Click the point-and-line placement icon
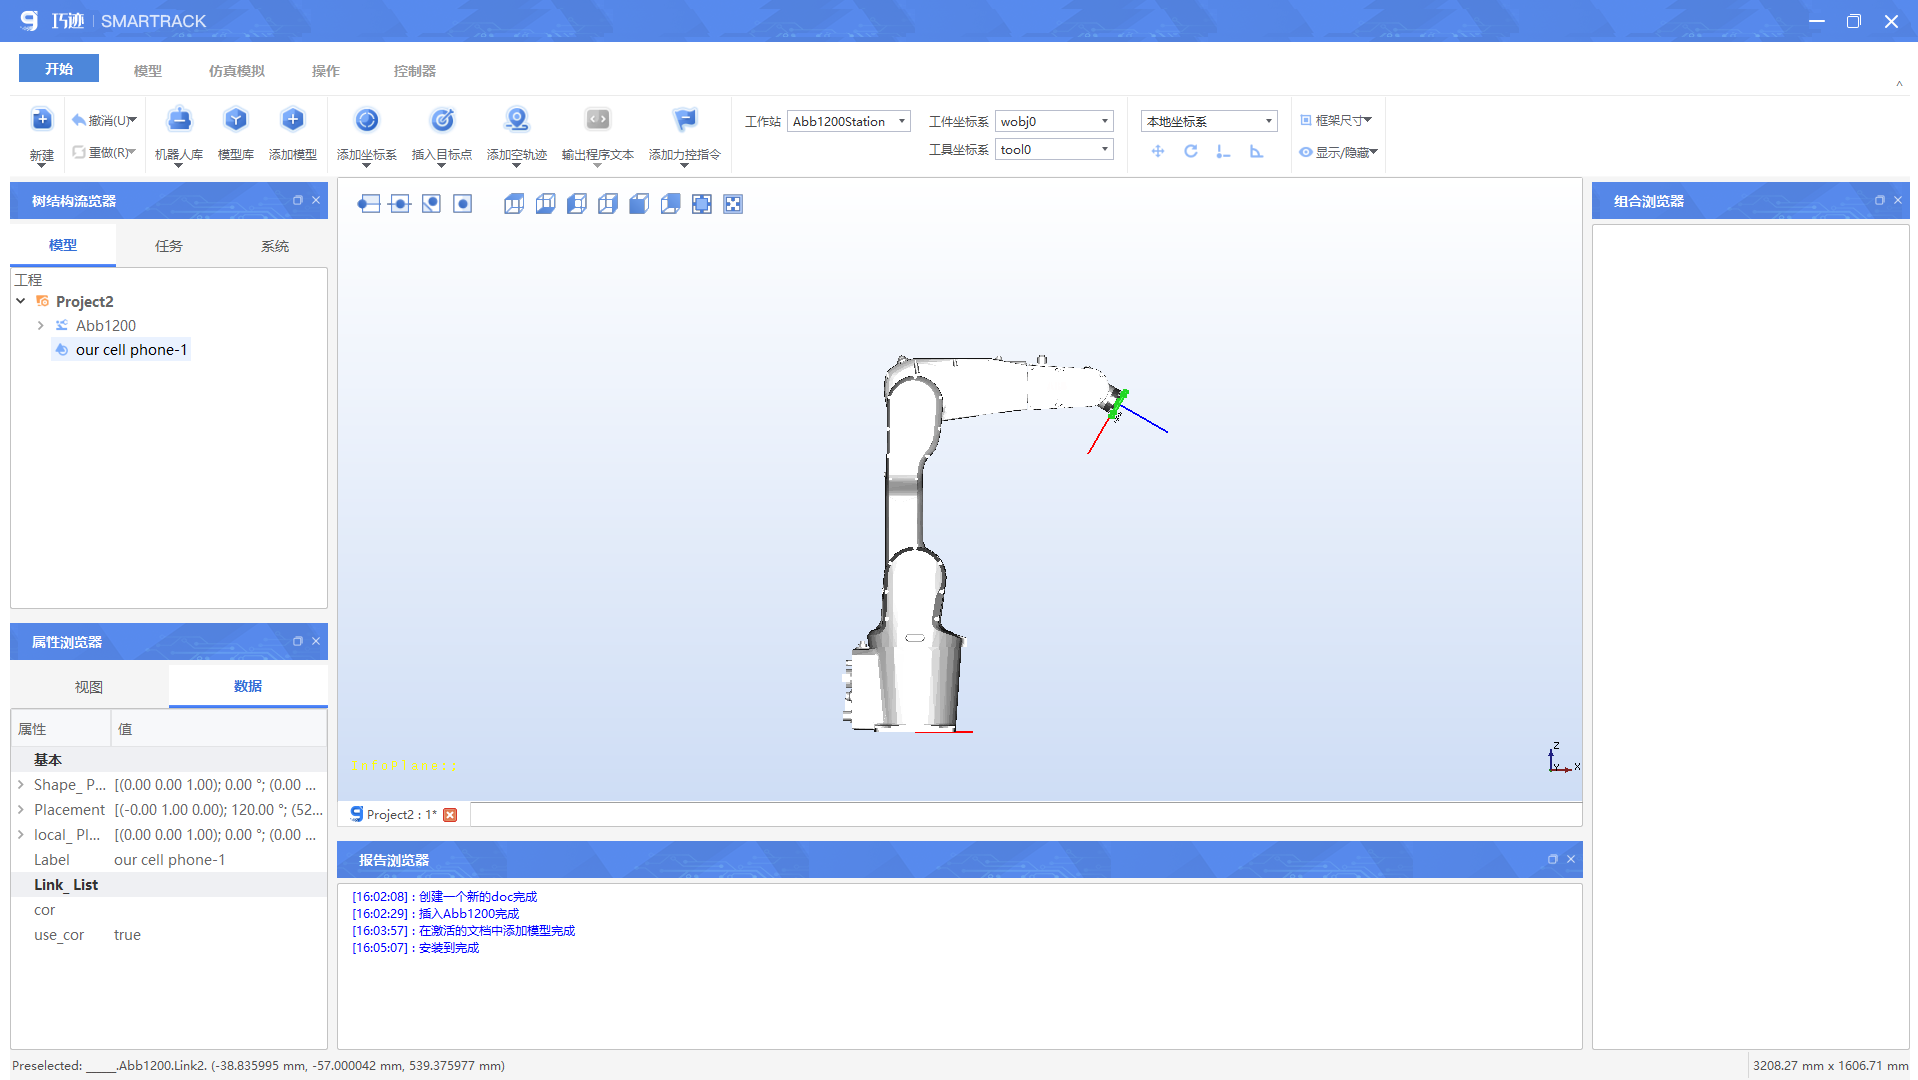 [x=1223, y=152]
